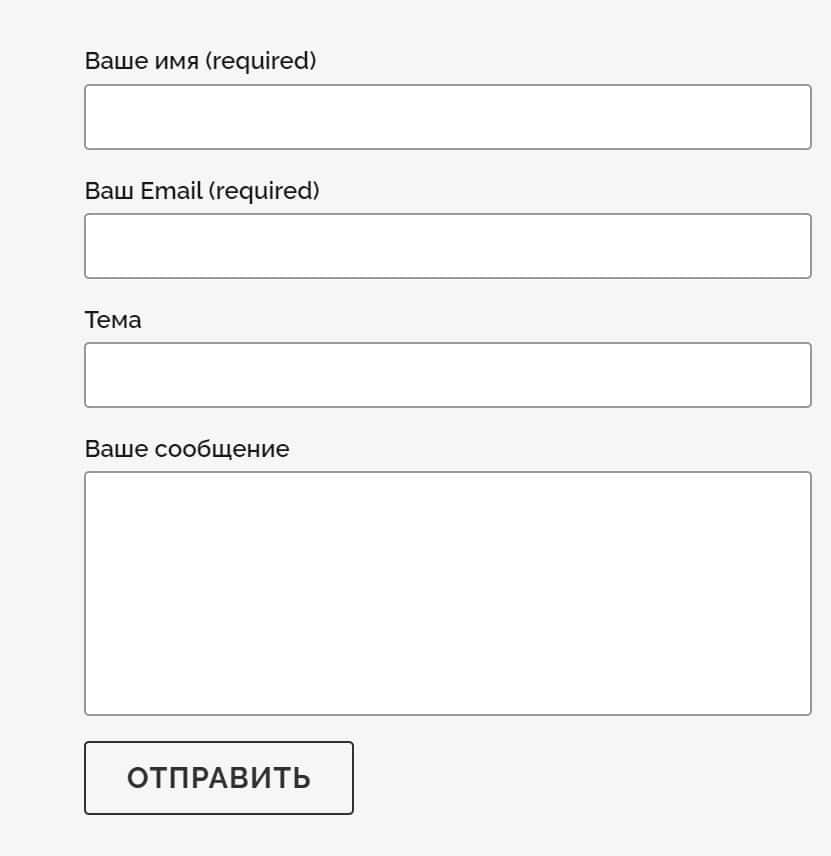831x856 pixels.
Task: Click the 'Ваше сообщение' label text
Action: (187, 449)
